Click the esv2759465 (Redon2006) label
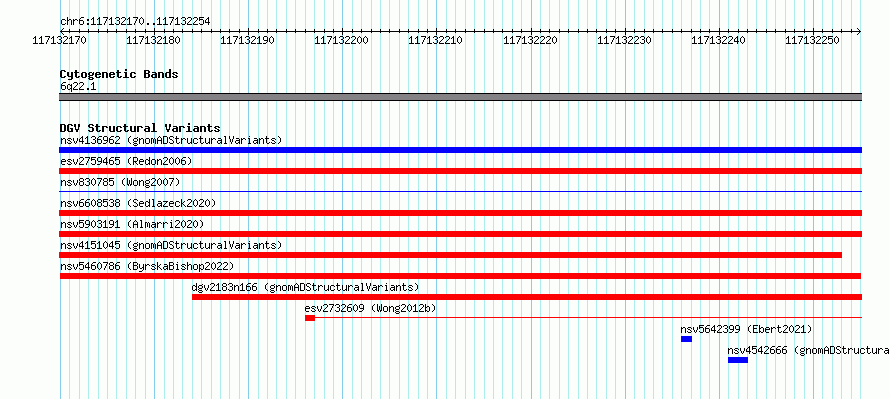Viewport: 890px width, 399px height. click(x=126, y=161)
